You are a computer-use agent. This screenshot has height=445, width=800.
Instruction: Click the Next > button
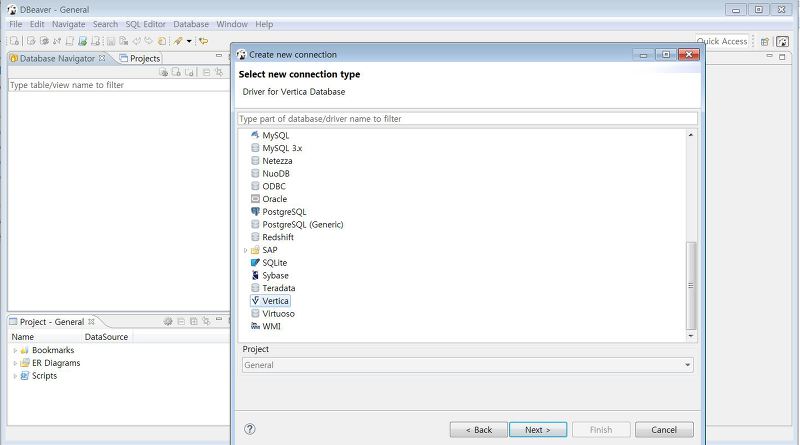pos(538,430)
